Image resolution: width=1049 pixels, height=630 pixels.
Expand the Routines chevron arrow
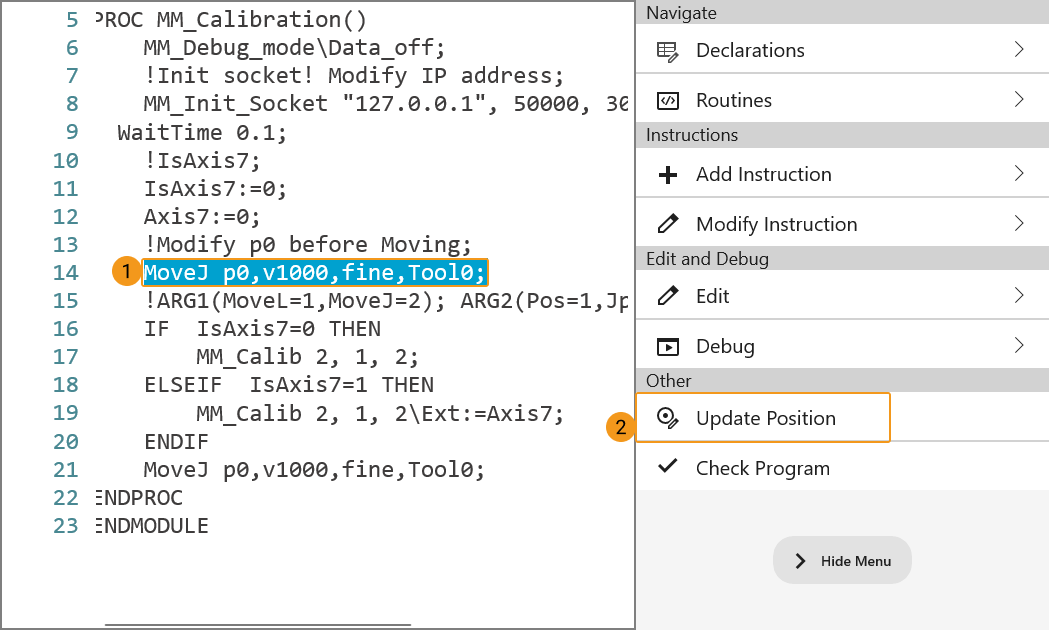pyautogui.click(x=1019, y=100)
